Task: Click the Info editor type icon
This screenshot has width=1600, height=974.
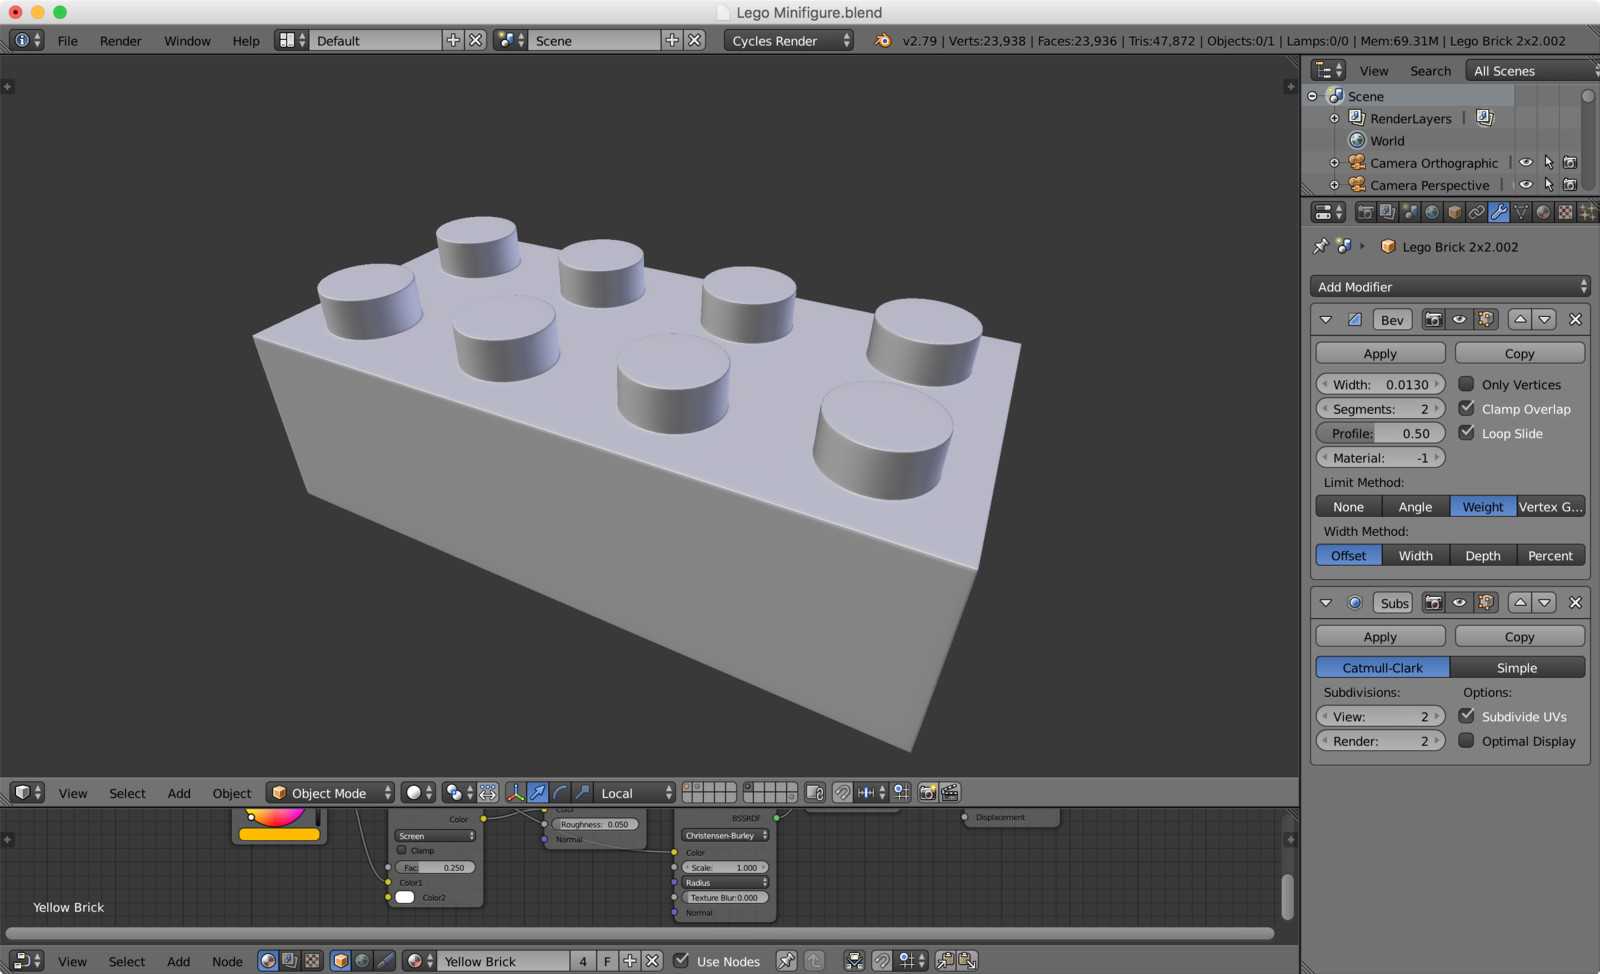Action: click(27, 40)
